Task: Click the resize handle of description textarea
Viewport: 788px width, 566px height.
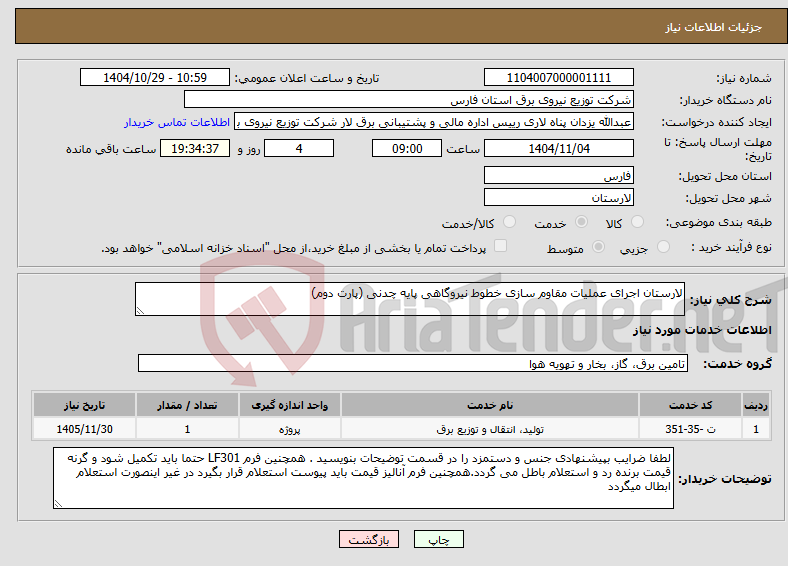Action: pos(140,311)
